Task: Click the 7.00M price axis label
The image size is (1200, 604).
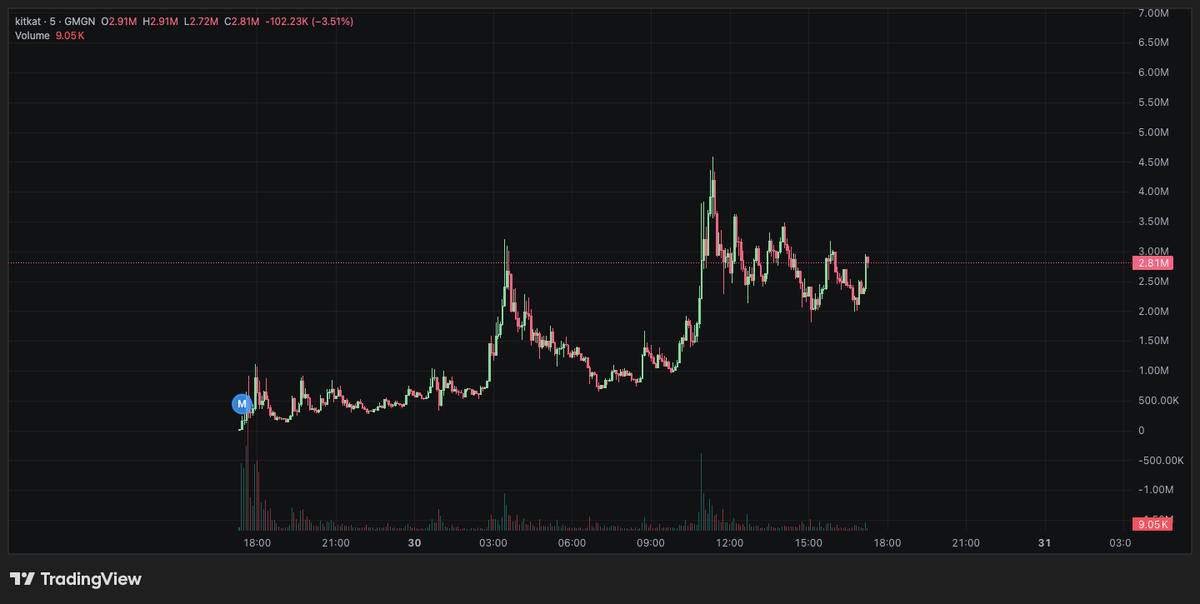Action: (1153, 13)
